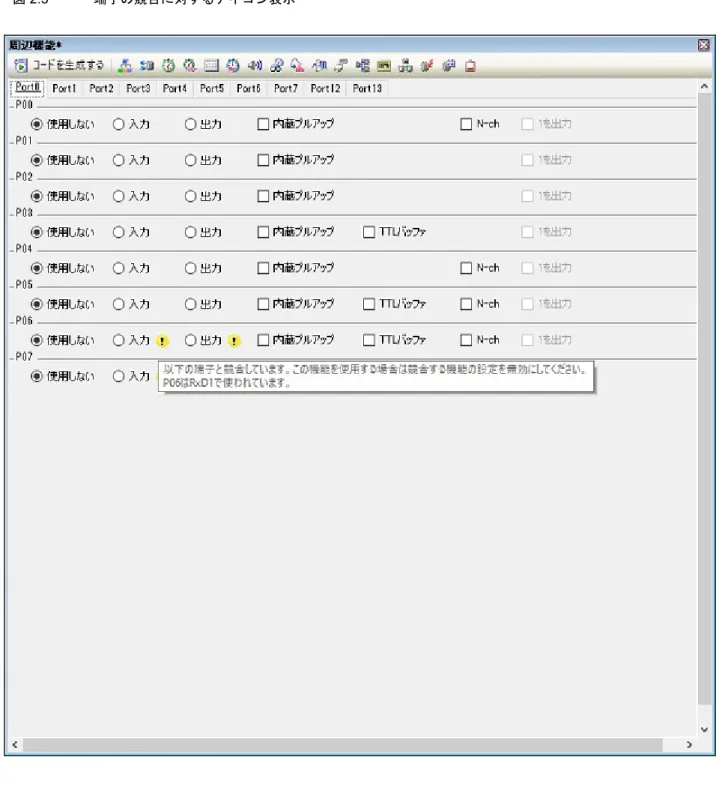Open the olive-green display toolbar icon
This screenshot has width=719, height=793.
[384, 66]
